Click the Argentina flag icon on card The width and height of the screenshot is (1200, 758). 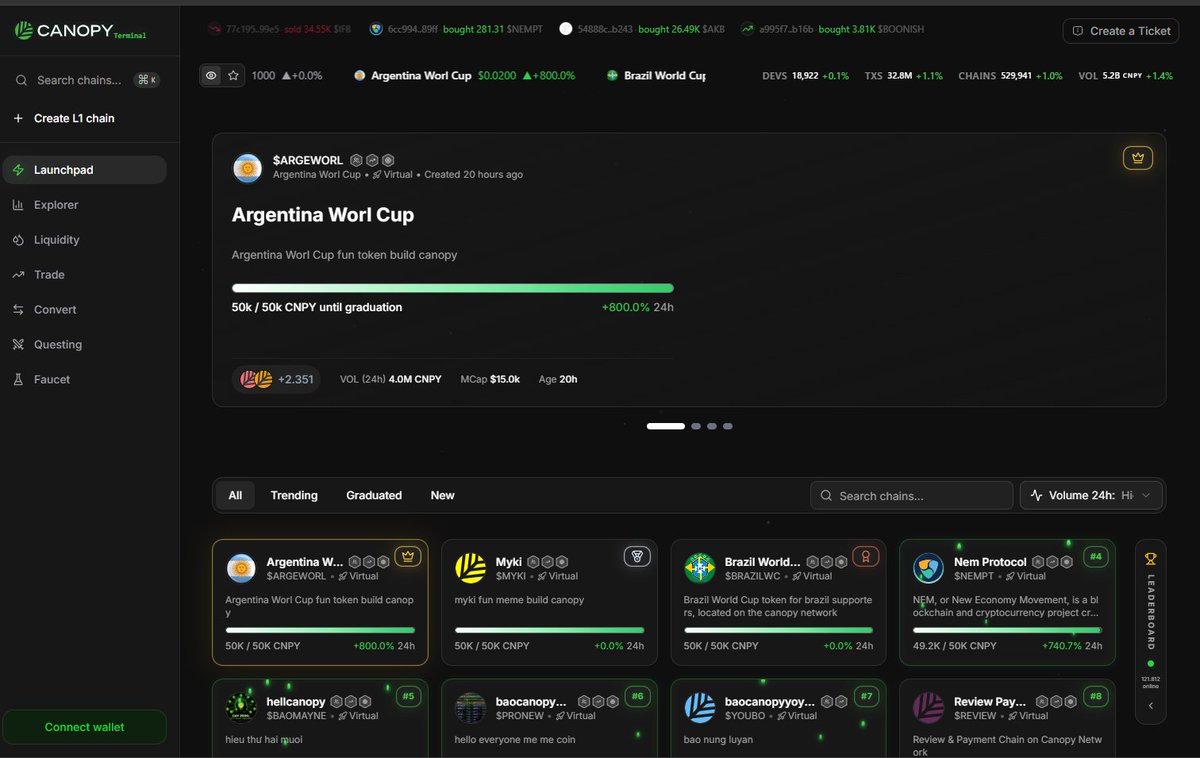point(241,568)
